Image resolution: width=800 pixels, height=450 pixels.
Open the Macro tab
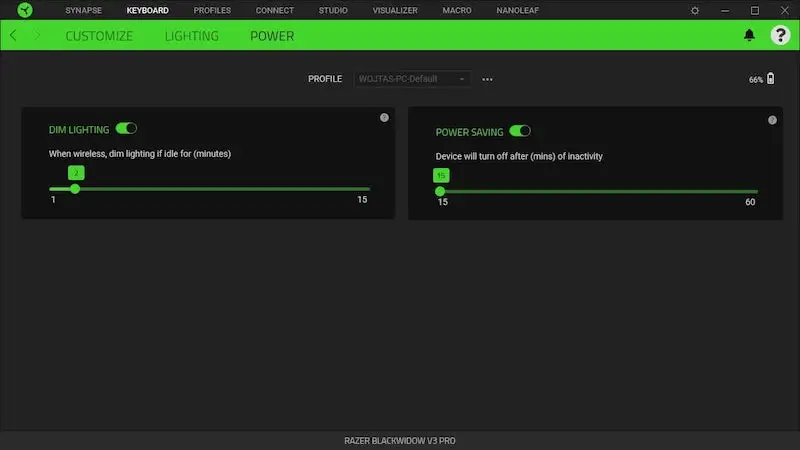pyautogui.click(x=457, y=10)
